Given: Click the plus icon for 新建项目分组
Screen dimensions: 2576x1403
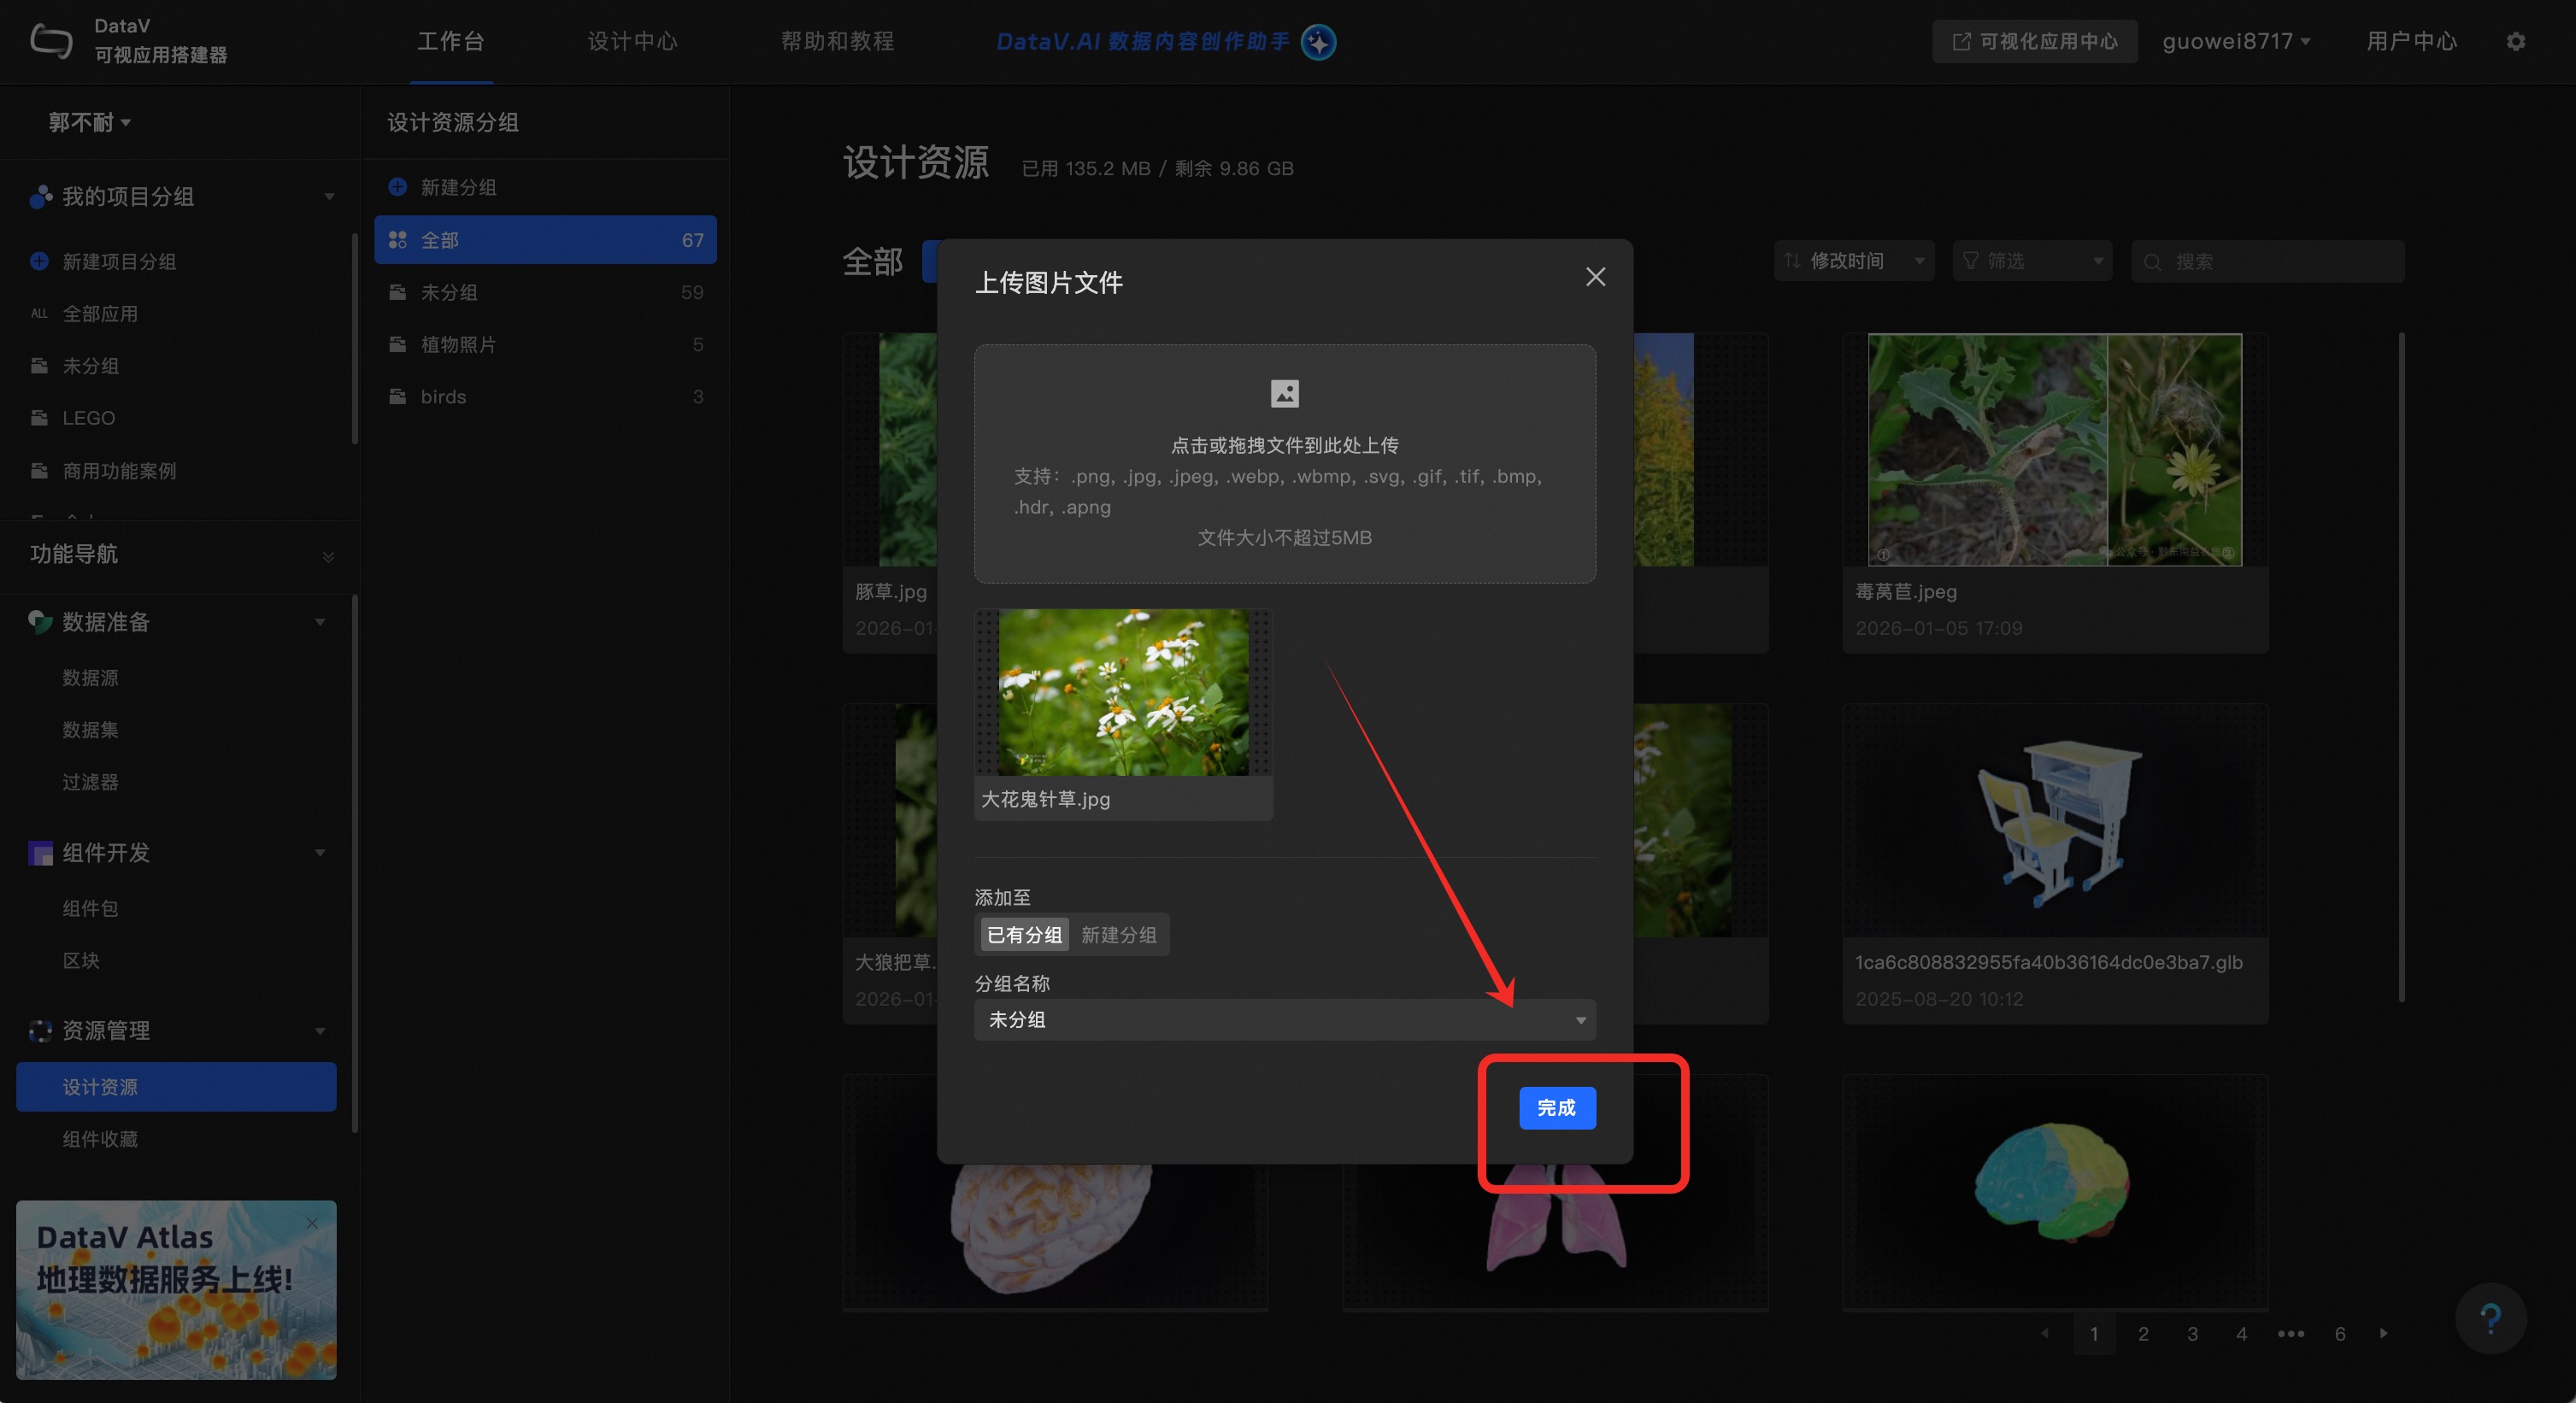Looking at the screenshot, I should 39,261.
